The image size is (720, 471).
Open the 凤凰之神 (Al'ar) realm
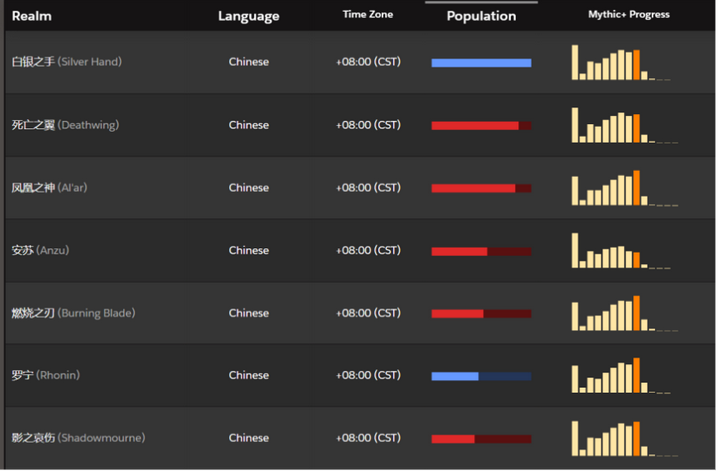point(49,187)
